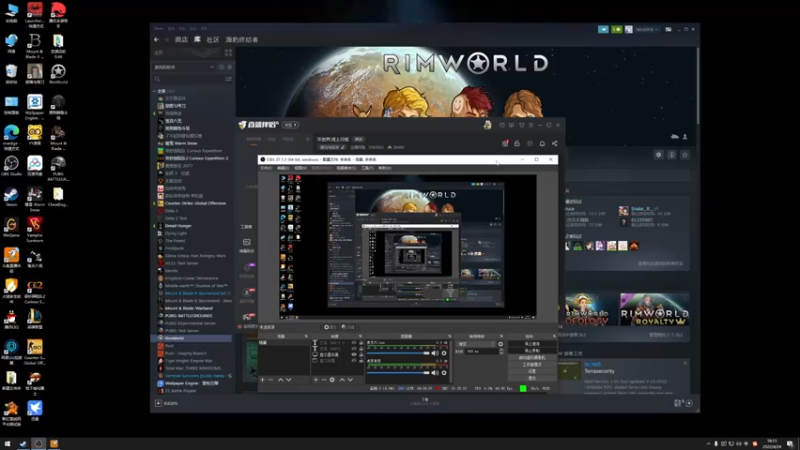Favorite RimWorld using star icon in Steam
The height and width of the screenshot is (450, 800).
(685, 155)
